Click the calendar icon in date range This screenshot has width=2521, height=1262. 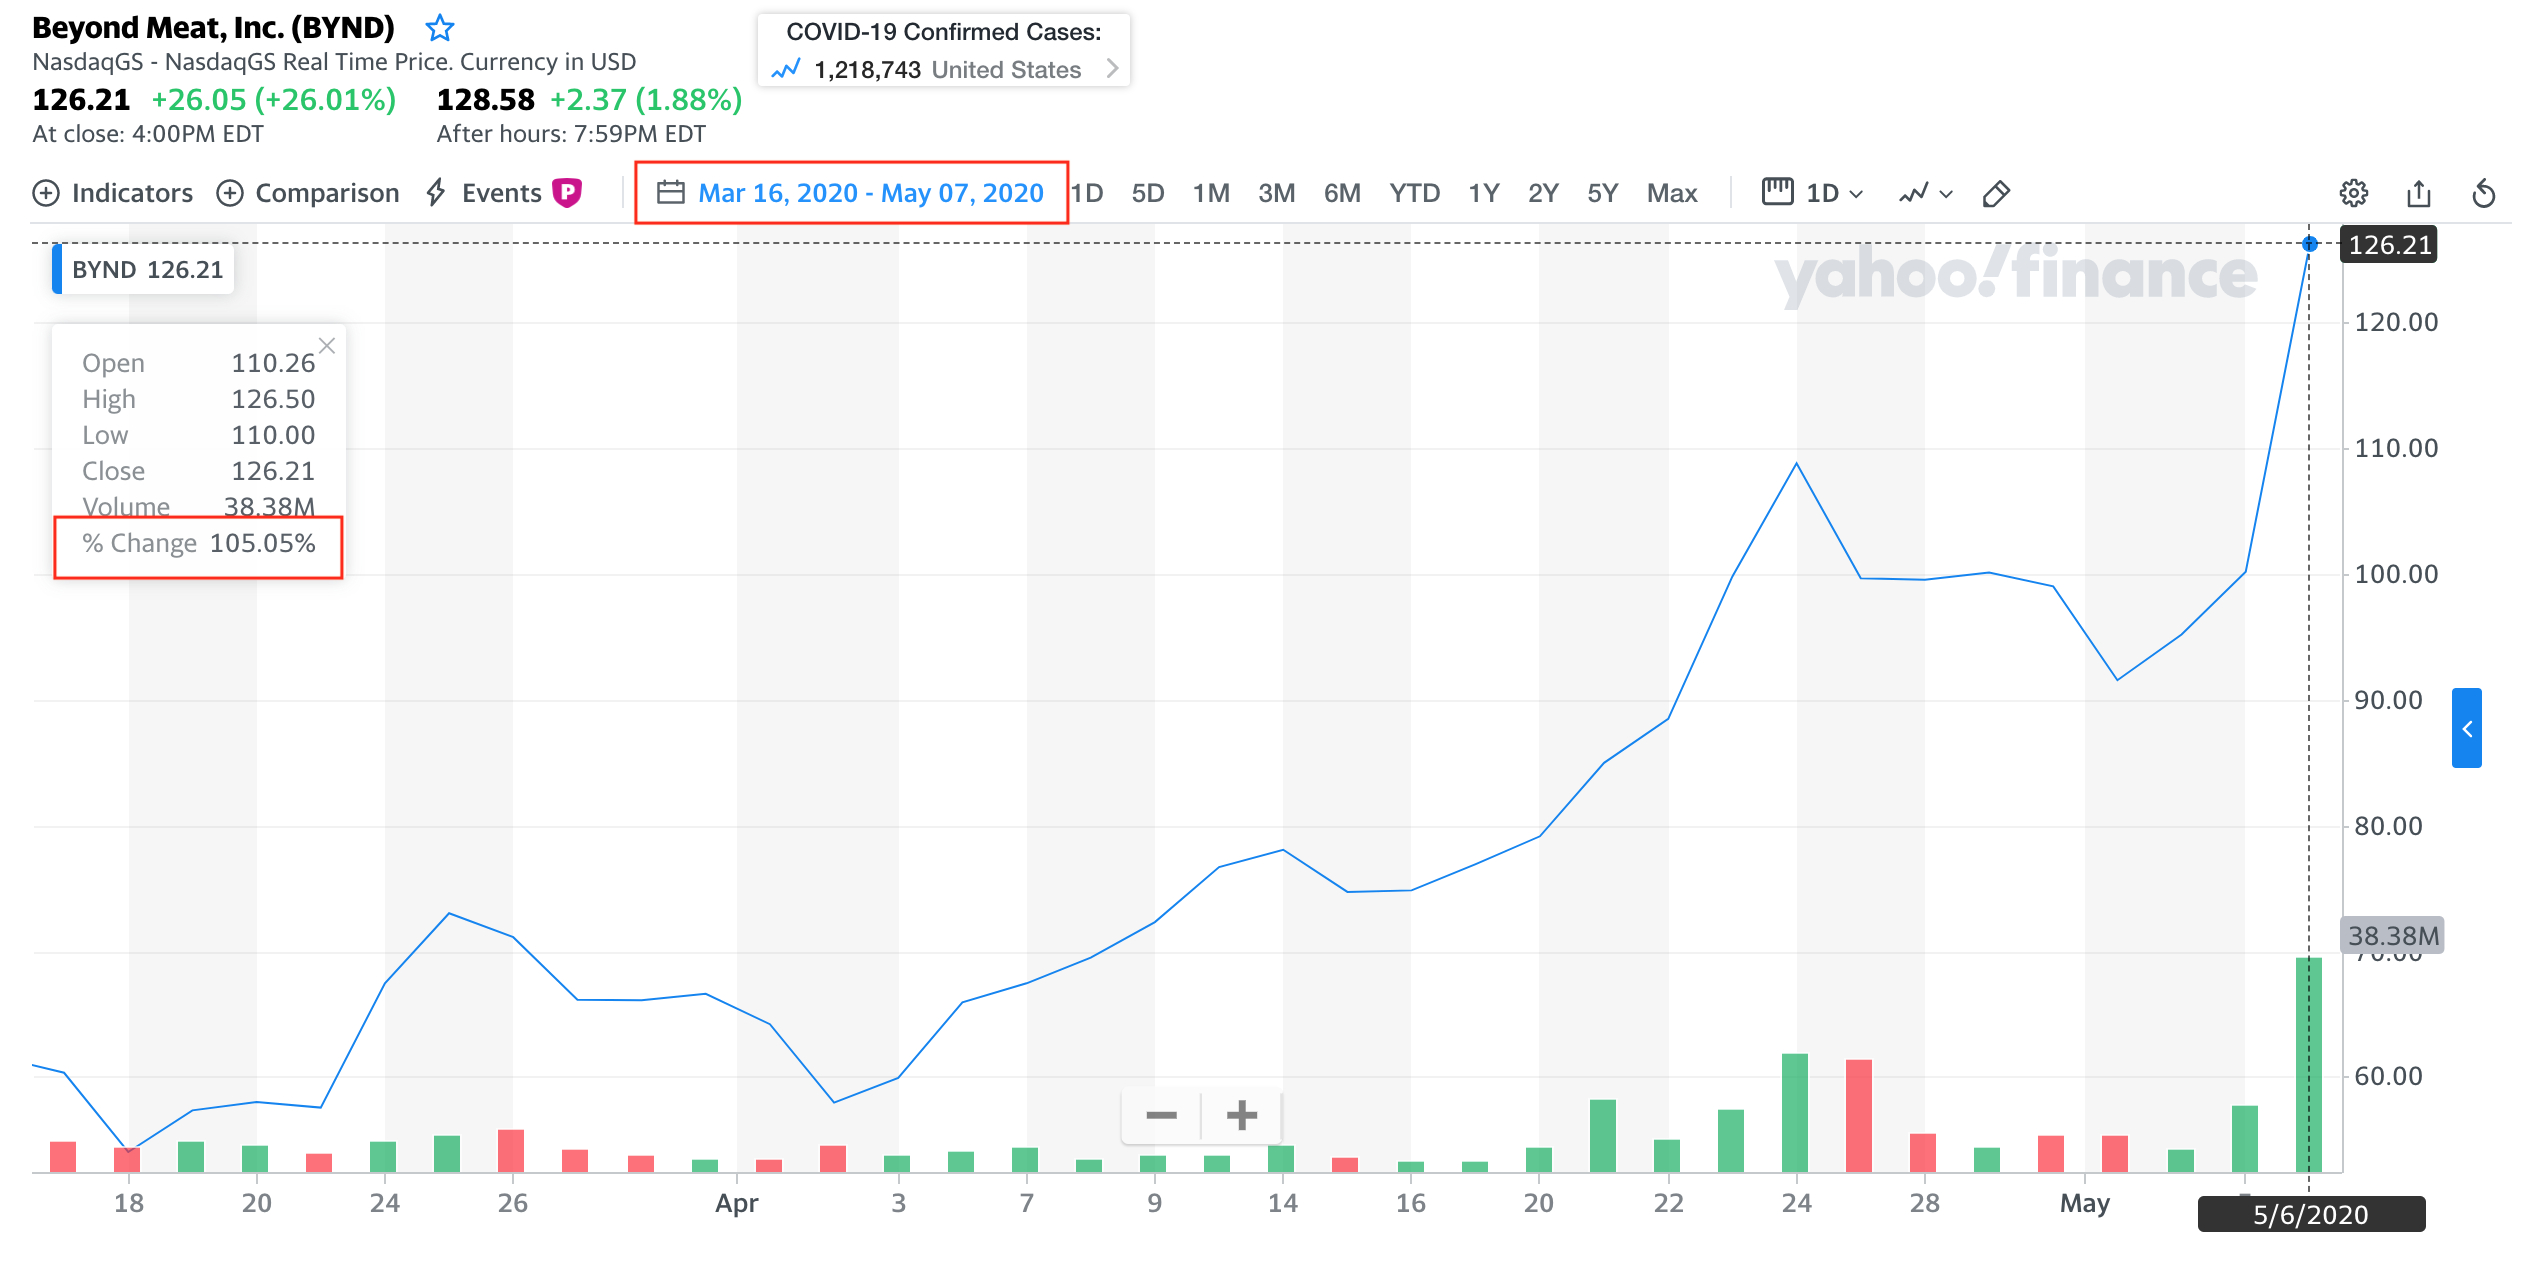pos(670,192)
